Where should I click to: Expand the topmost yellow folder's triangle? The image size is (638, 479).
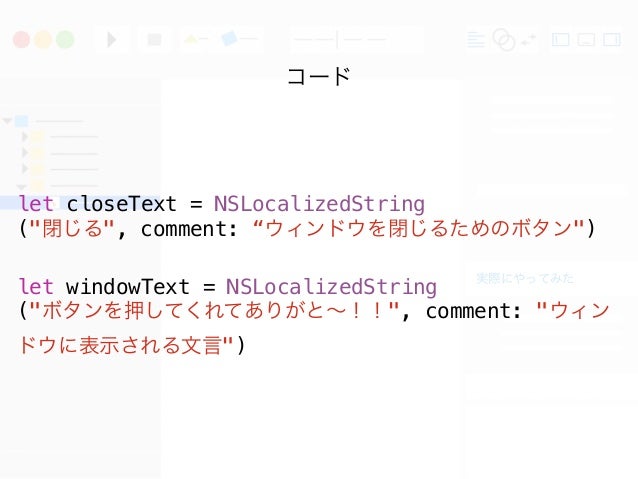[x=24, y=136]
